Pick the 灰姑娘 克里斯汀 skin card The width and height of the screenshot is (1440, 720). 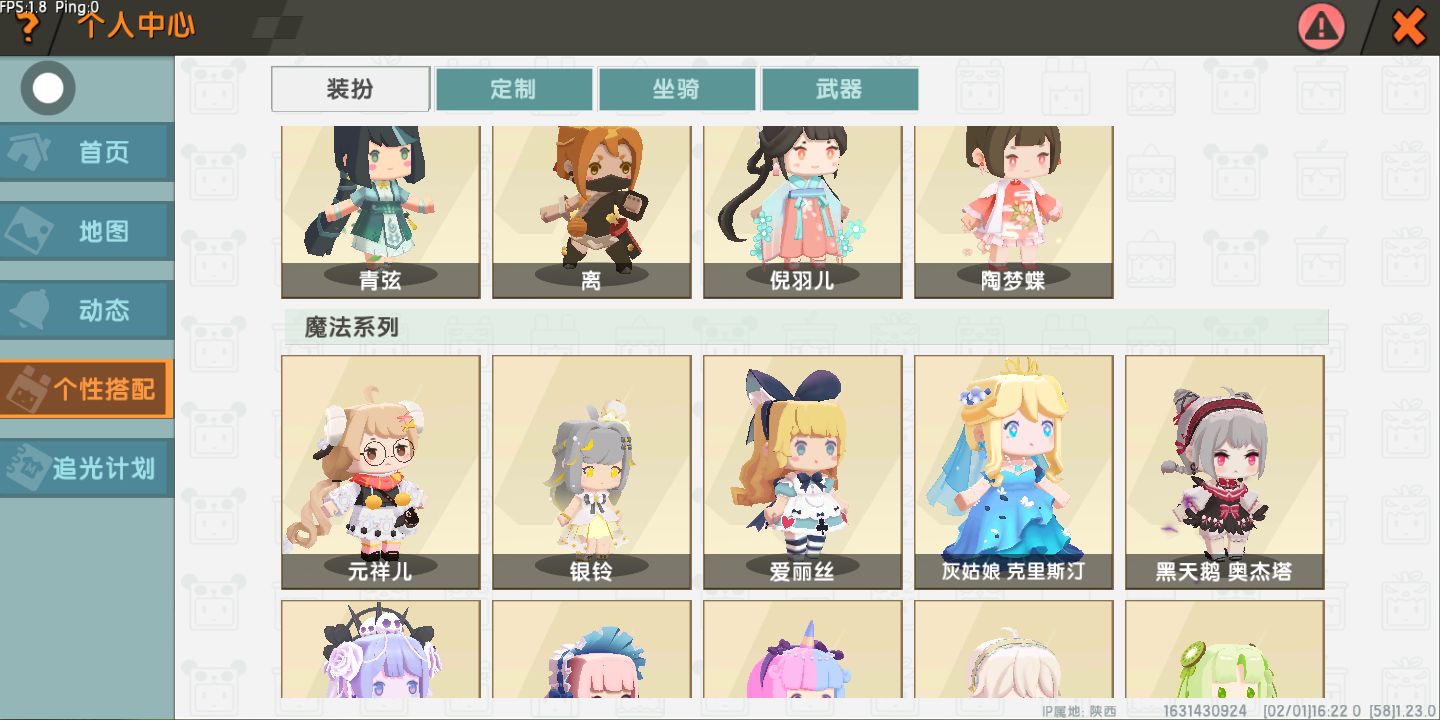click(1014, 472)
